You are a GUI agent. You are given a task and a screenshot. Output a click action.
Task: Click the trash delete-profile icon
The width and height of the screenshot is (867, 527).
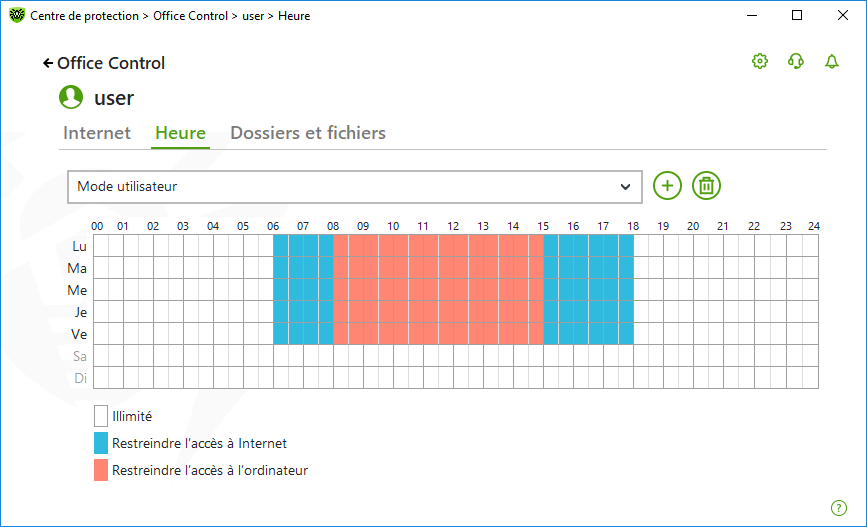(x=706, y=186)
